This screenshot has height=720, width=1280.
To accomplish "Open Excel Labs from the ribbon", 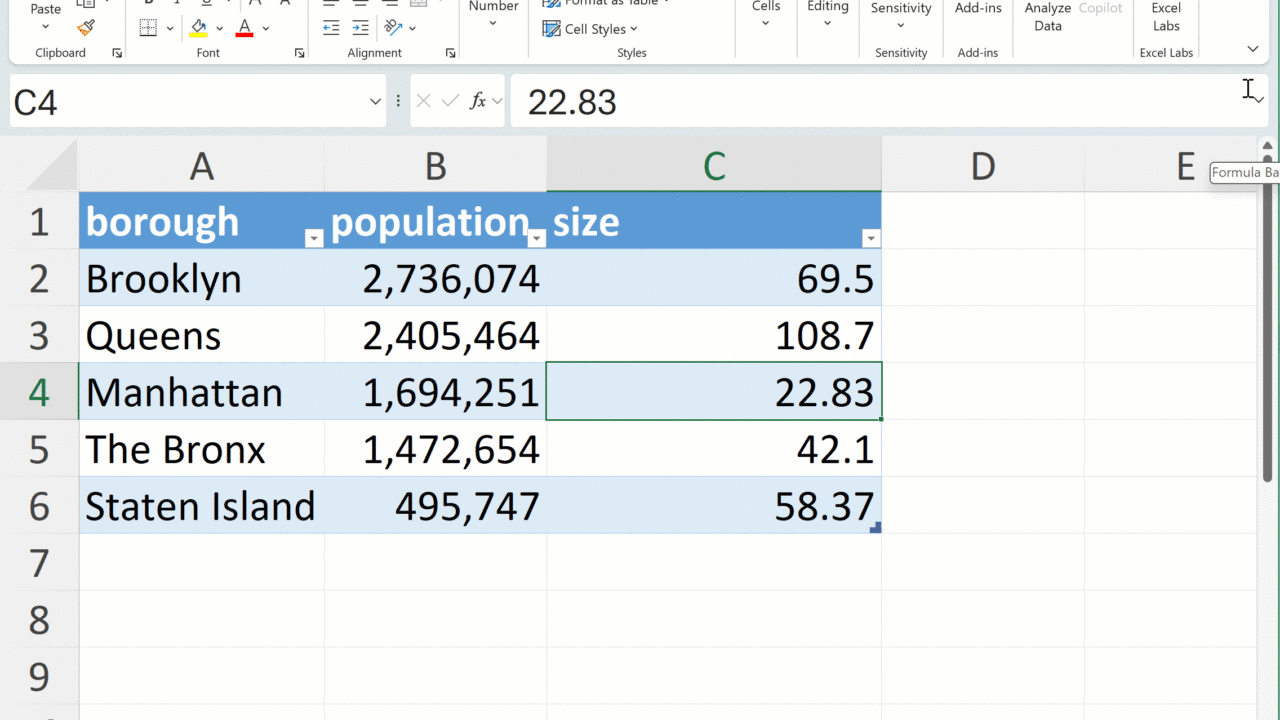I will tap(1166, 17).
